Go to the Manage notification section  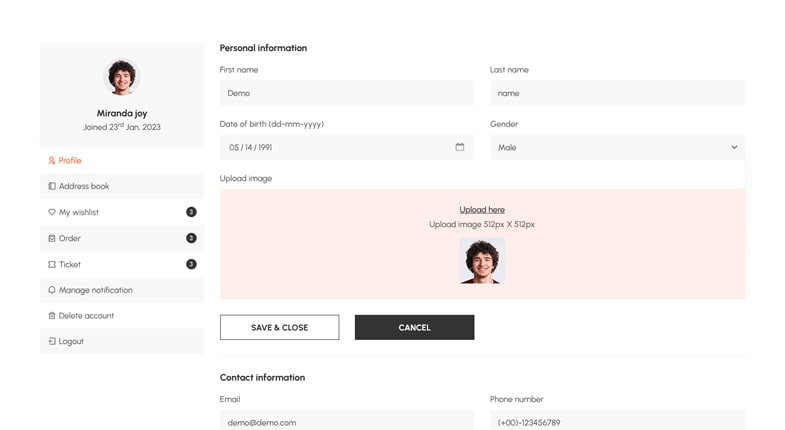click(95, 290)
